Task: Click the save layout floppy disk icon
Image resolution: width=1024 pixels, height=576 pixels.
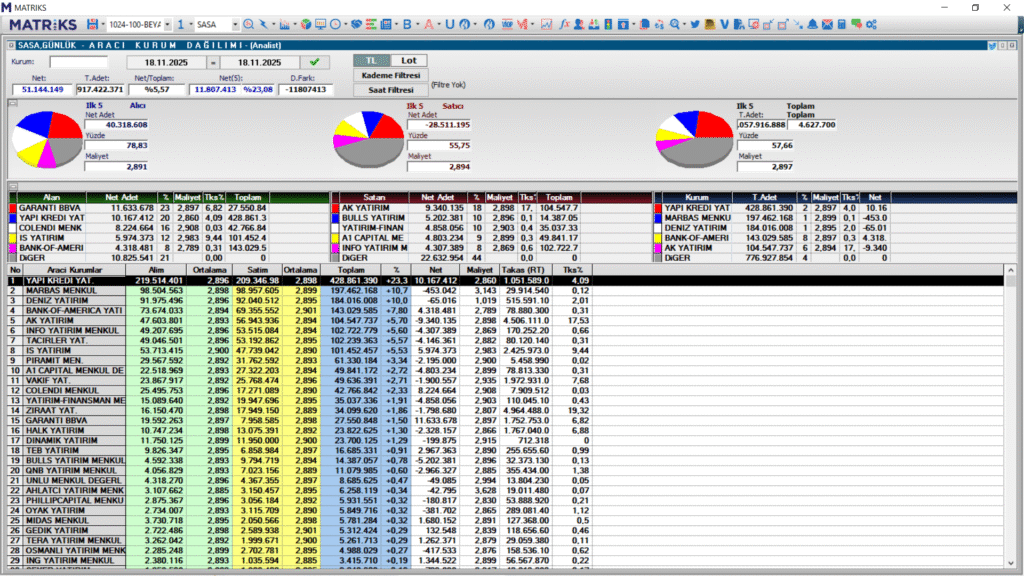Action: [93, 23]
